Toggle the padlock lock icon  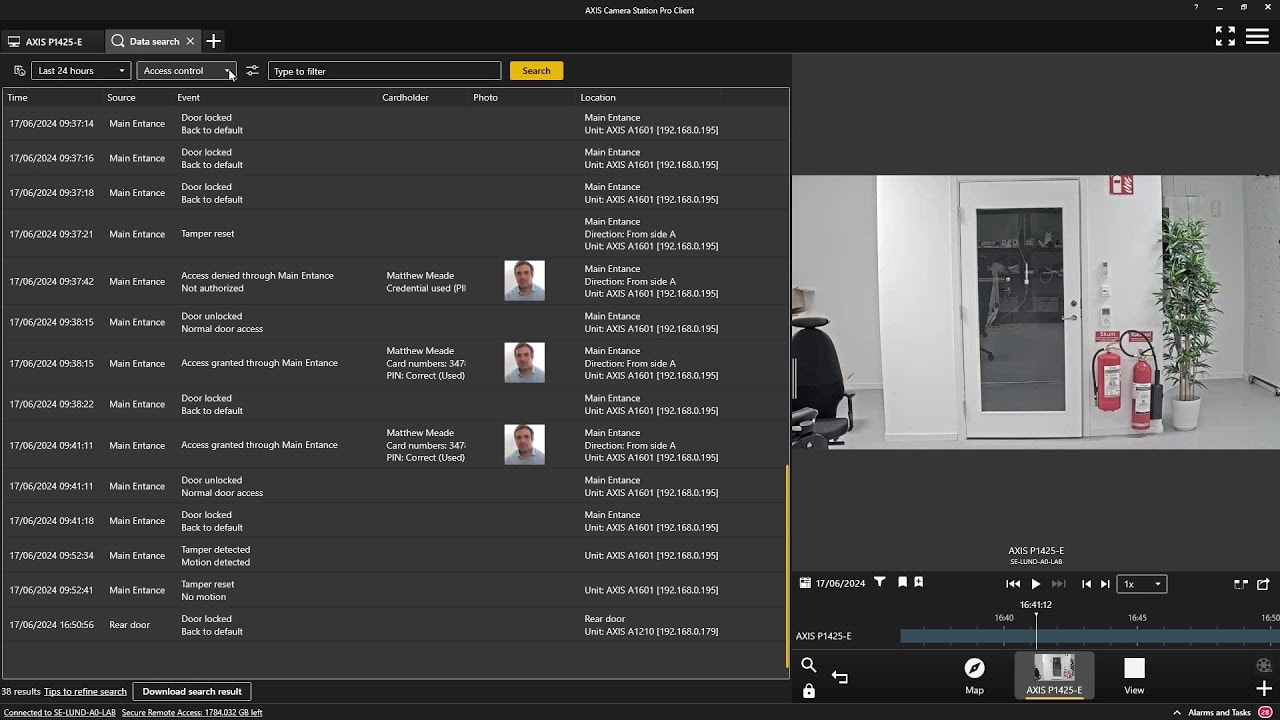[x=809, y=691]
